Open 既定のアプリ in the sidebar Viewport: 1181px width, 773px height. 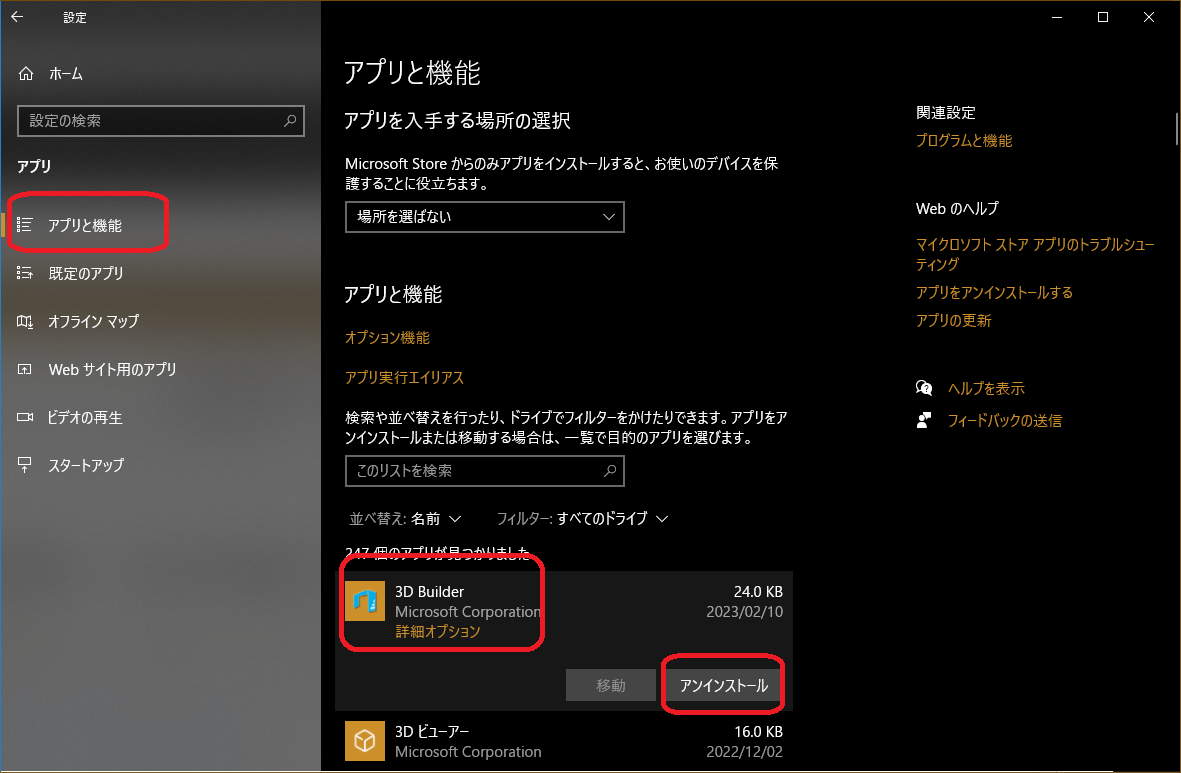(85, 273)
